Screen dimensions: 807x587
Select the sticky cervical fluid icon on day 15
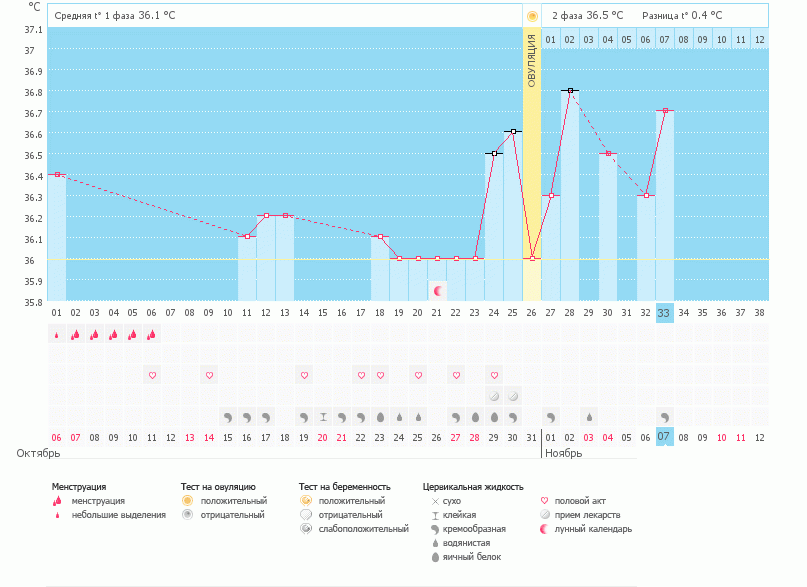(323, 417)
